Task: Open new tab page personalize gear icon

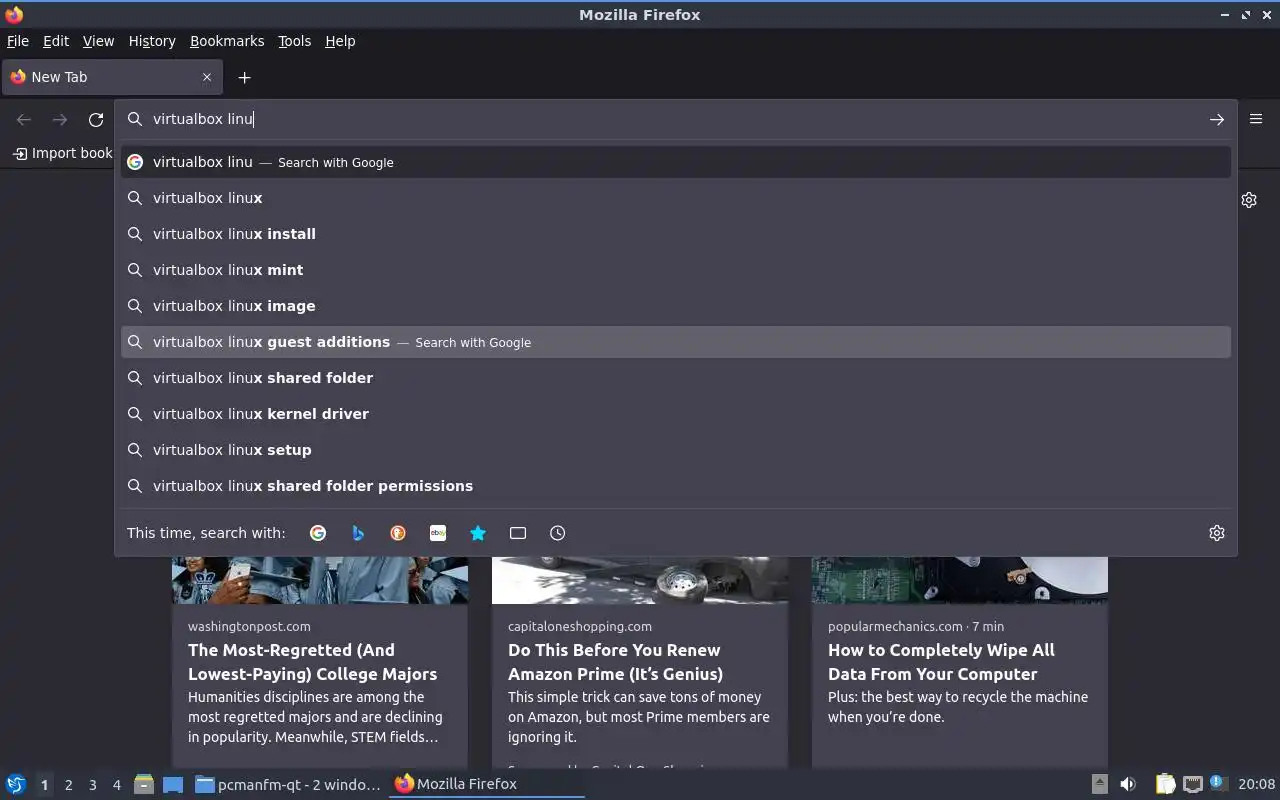Action: tap(1249, 200)
